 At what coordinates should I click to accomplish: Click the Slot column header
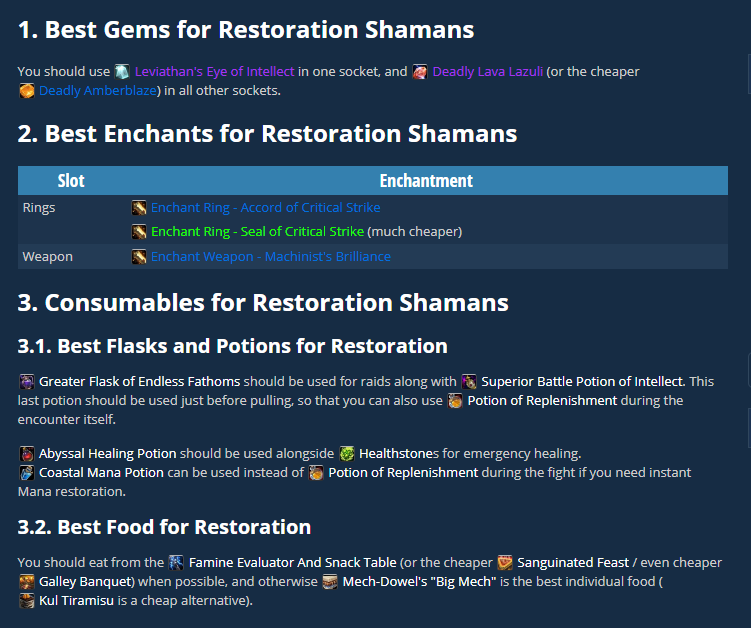(x=71, y=181)
